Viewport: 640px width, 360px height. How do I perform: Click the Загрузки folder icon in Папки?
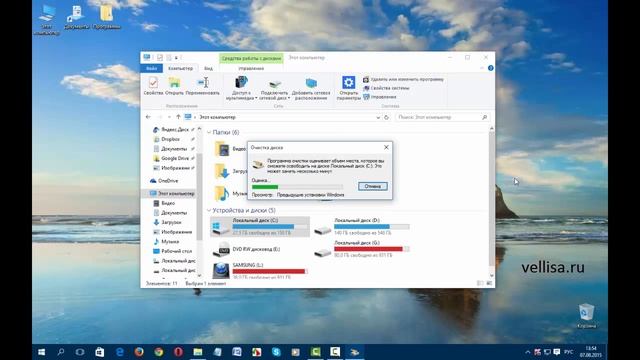coord(222,171)
